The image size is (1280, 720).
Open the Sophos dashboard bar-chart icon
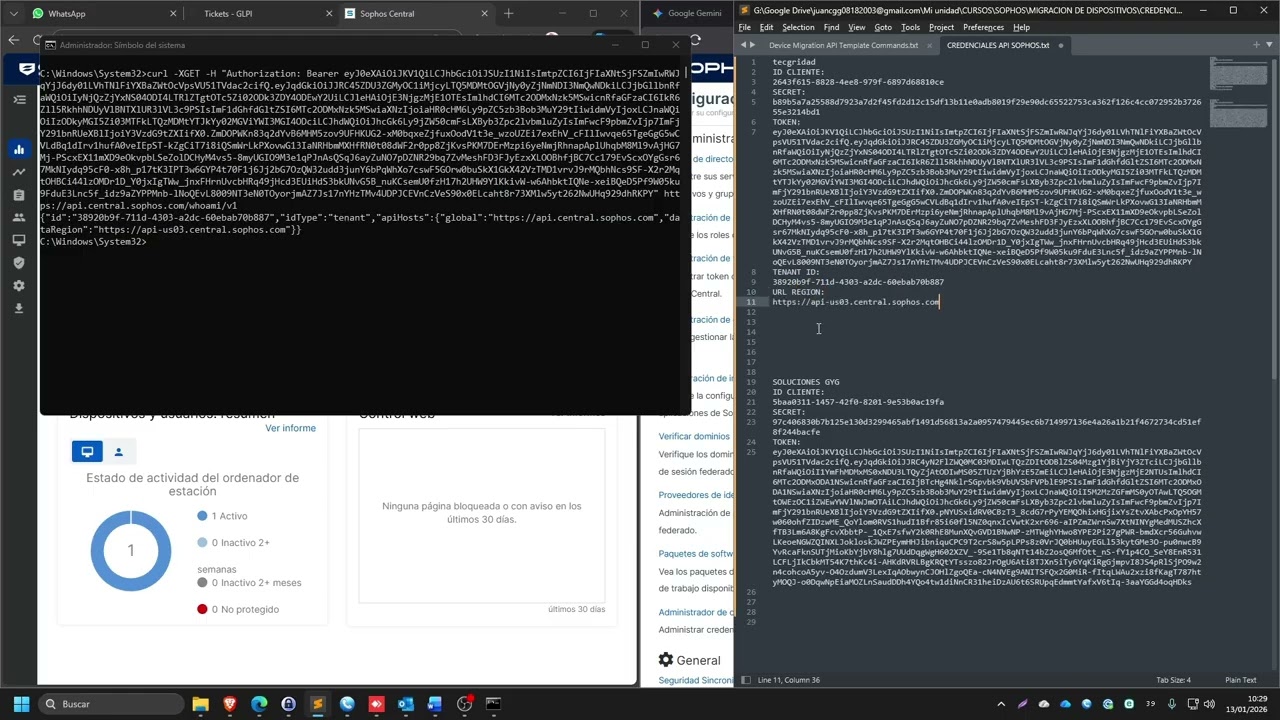coord(19,149)
